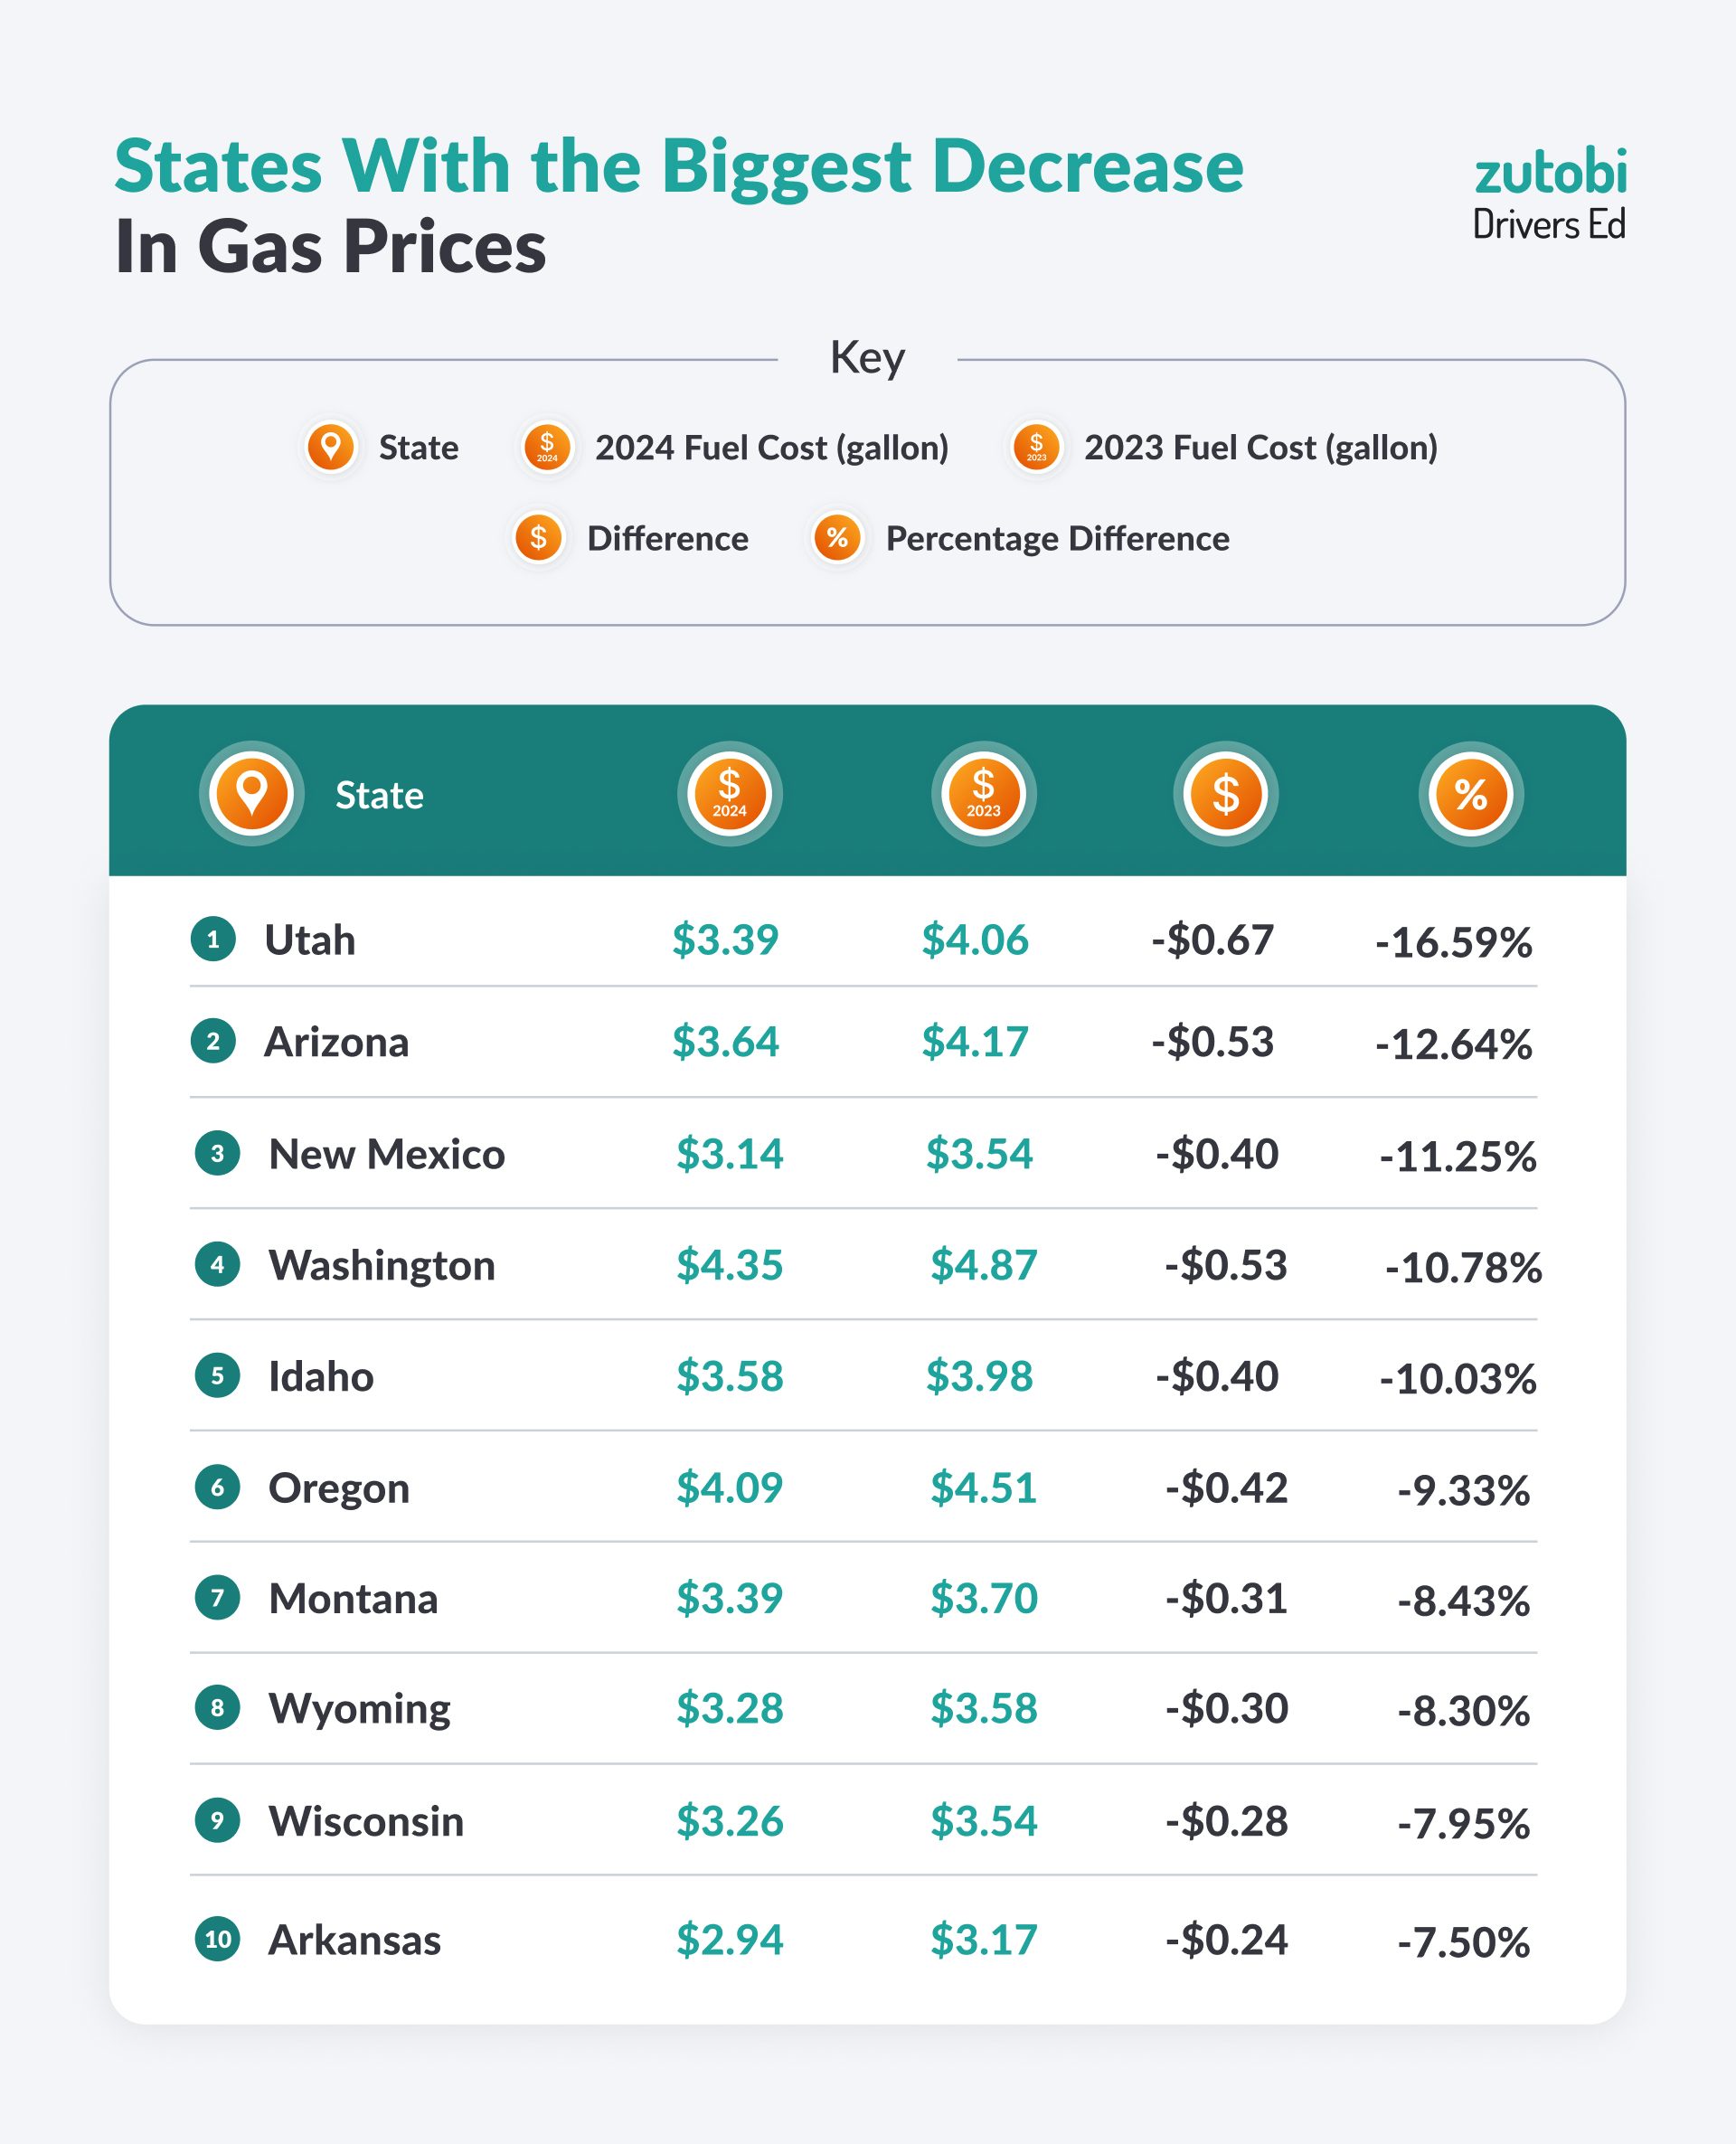This screenshot has width=1736, height=2144.
Task: Click Oregon's 2023 price $4.51
Action: [983, 1487]
